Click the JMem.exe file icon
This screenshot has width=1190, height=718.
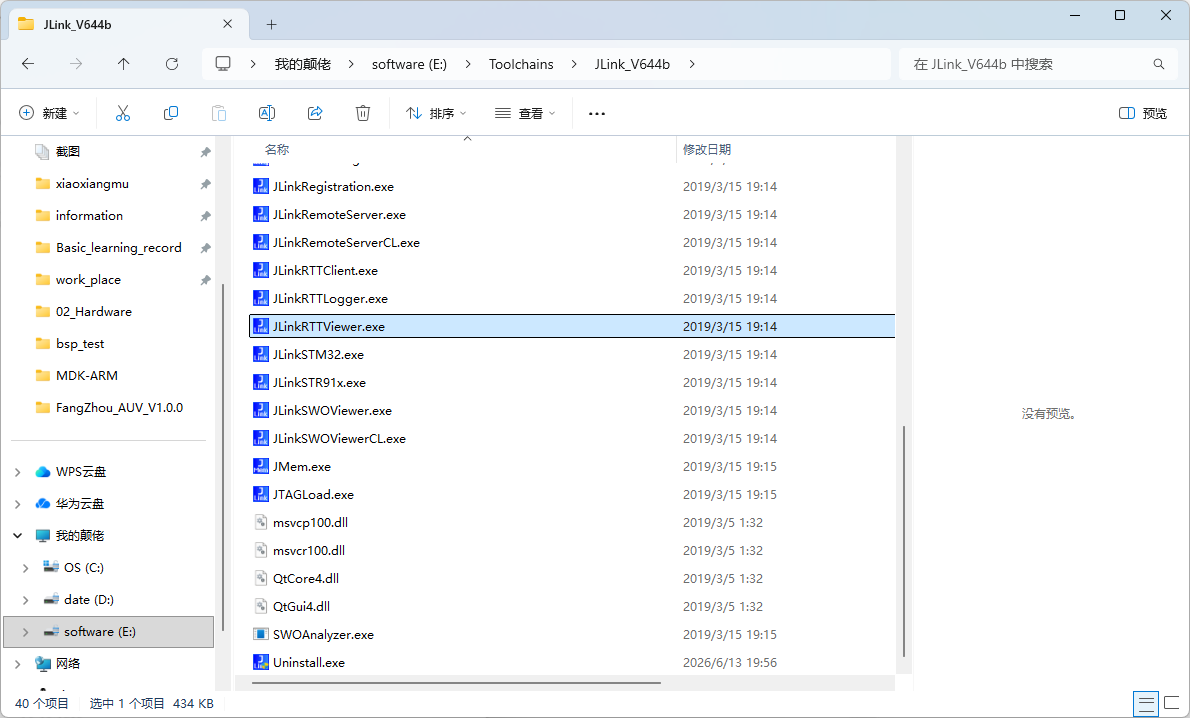coord(260,466)
